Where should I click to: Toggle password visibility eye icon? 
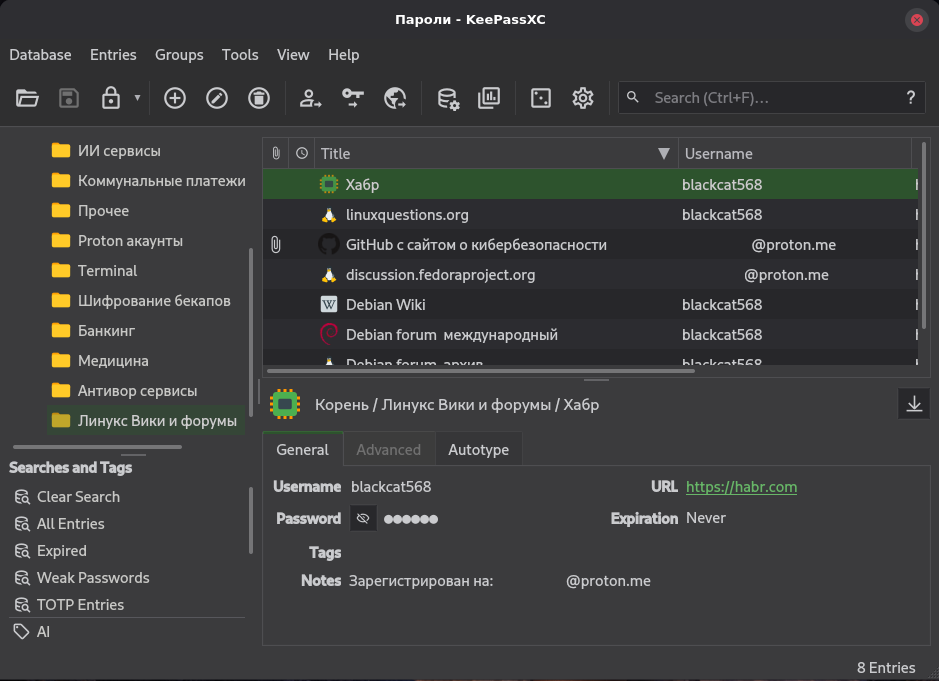pos(363,519)
